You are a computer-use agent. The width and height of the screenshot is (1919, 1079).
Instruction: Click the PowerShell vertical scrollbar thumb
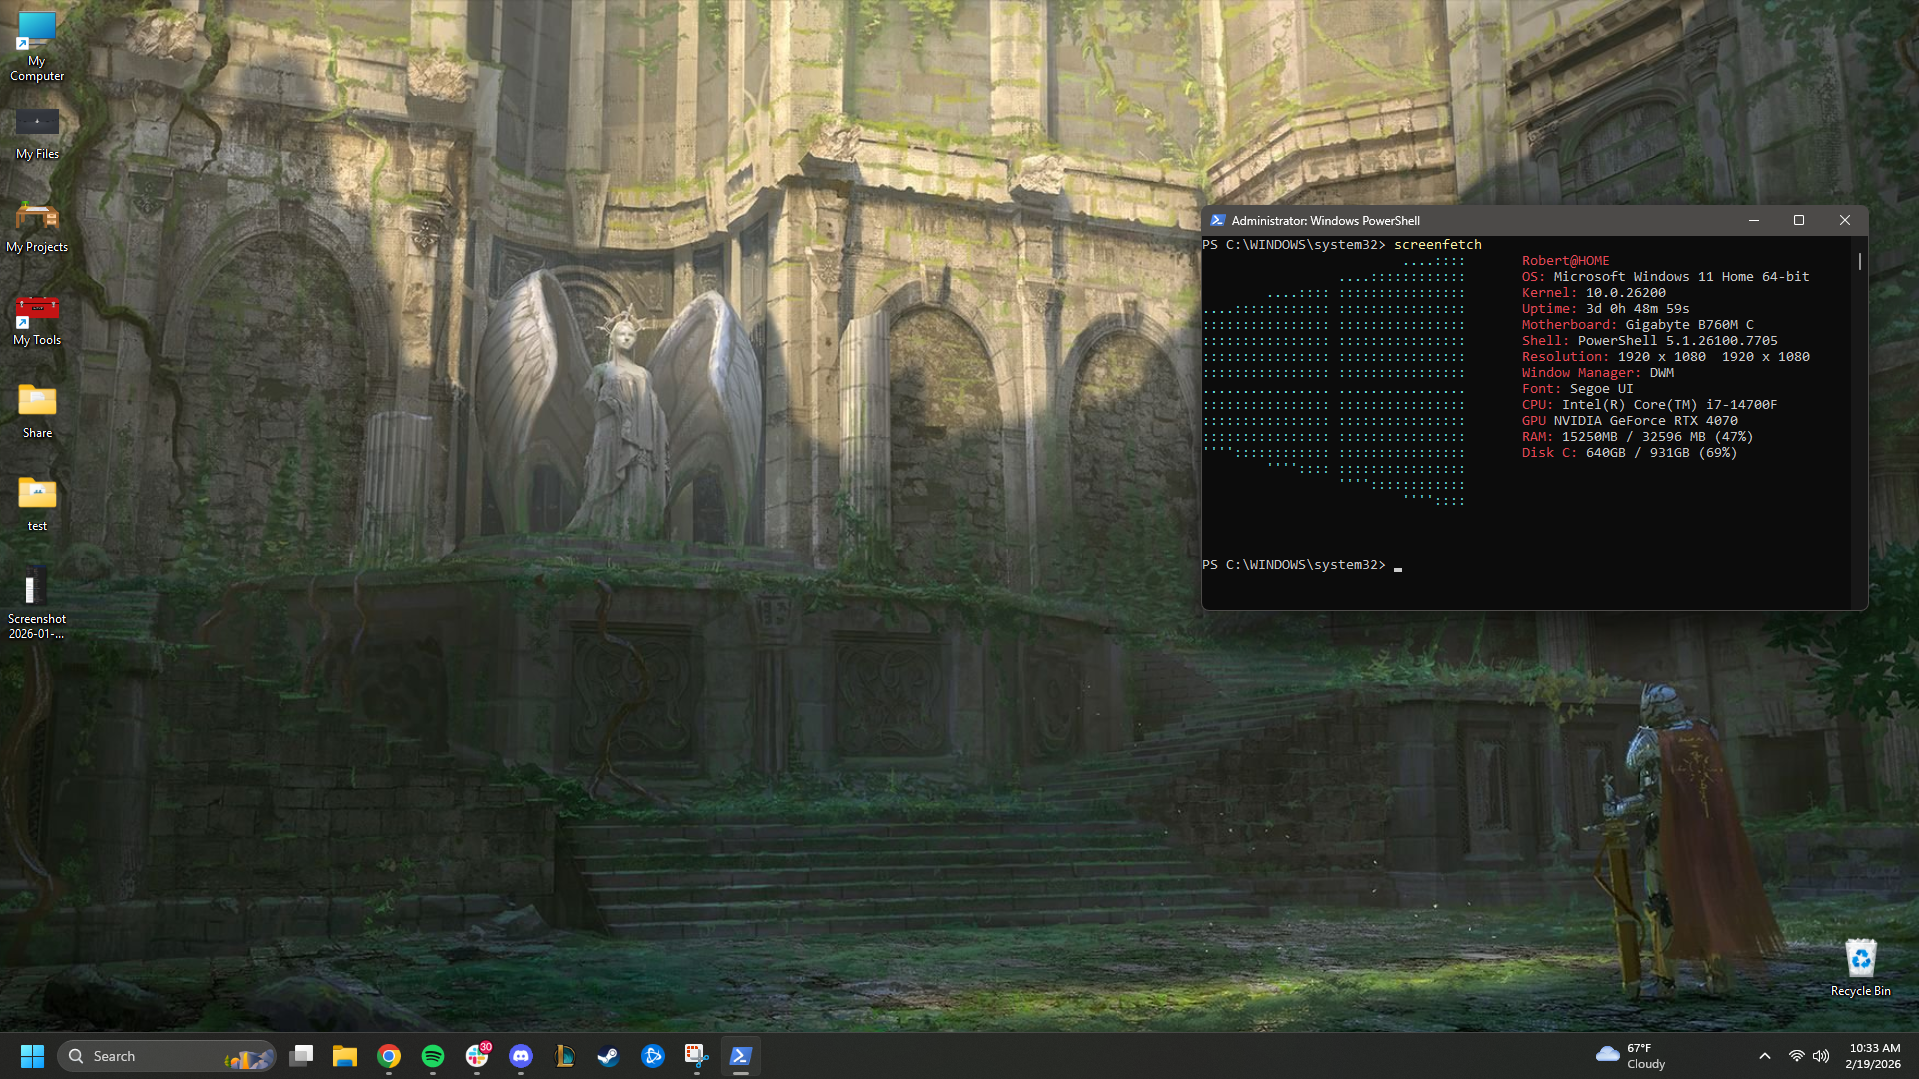[1860, 261]
